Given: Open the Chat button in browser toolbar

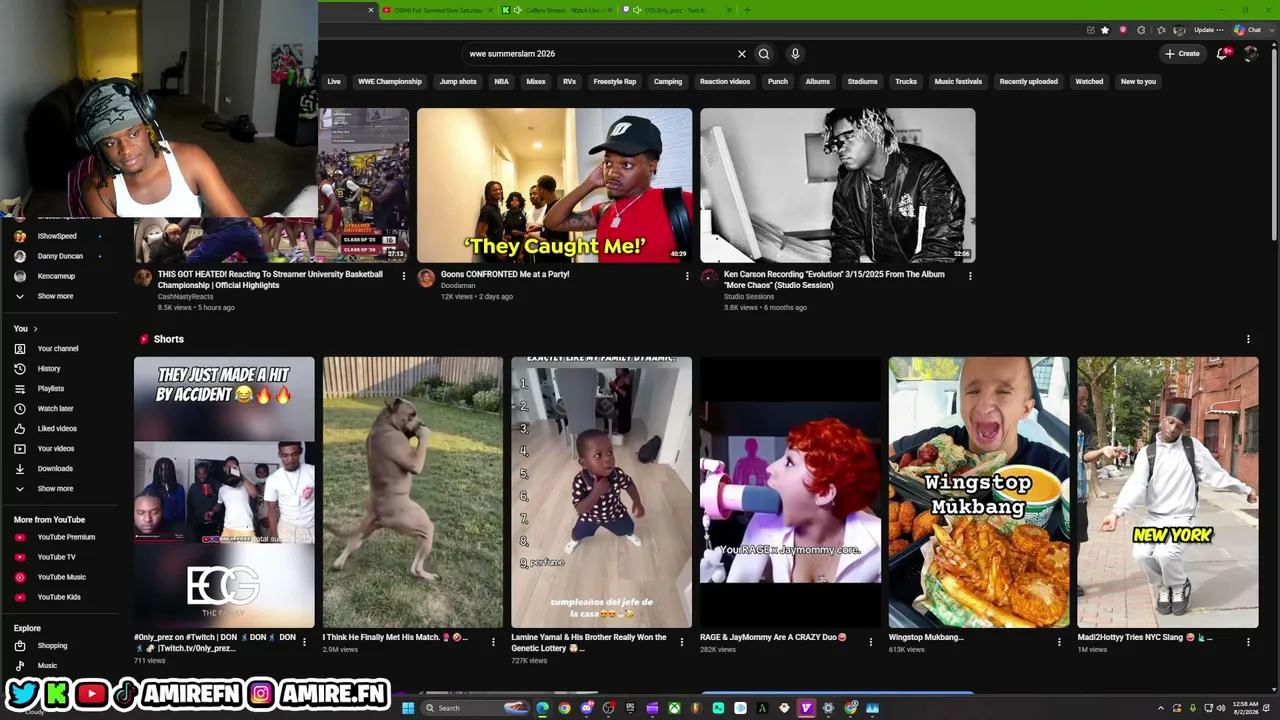Looking at the screenshot, I should tap(1249, 30).
